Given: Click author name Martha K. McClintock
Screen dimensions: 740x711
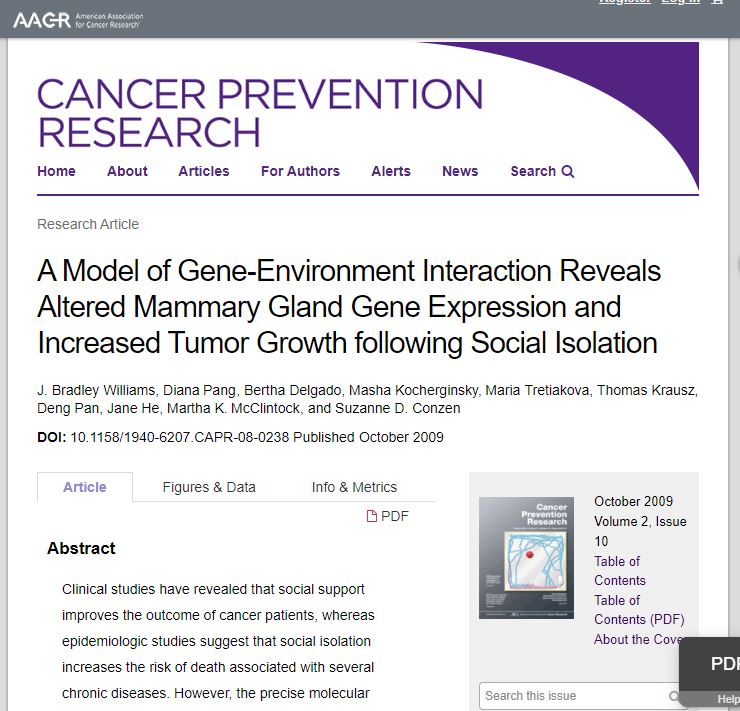Looking at the screenshot, I should pyautogui.click(x=234, y=408).
